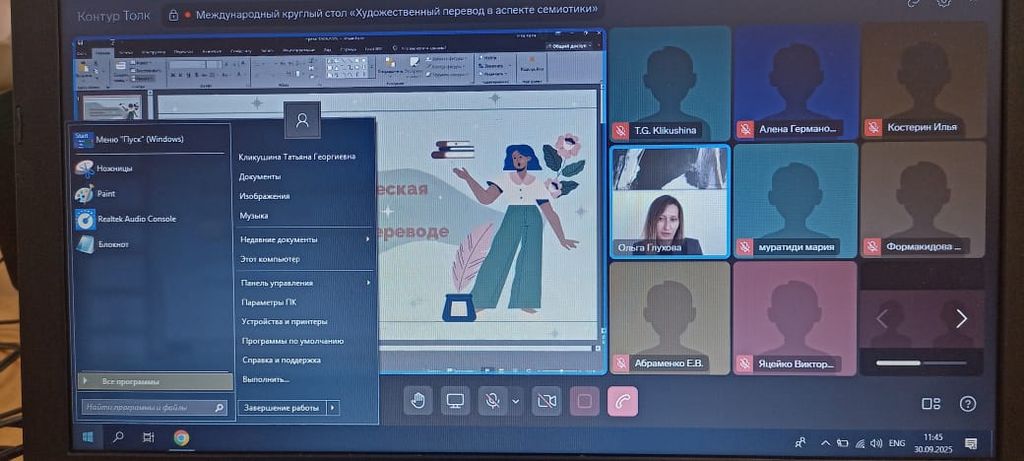Screen dimensions: 1024x461
Task: Leave call with pink phone button
Action: point(622,401)
